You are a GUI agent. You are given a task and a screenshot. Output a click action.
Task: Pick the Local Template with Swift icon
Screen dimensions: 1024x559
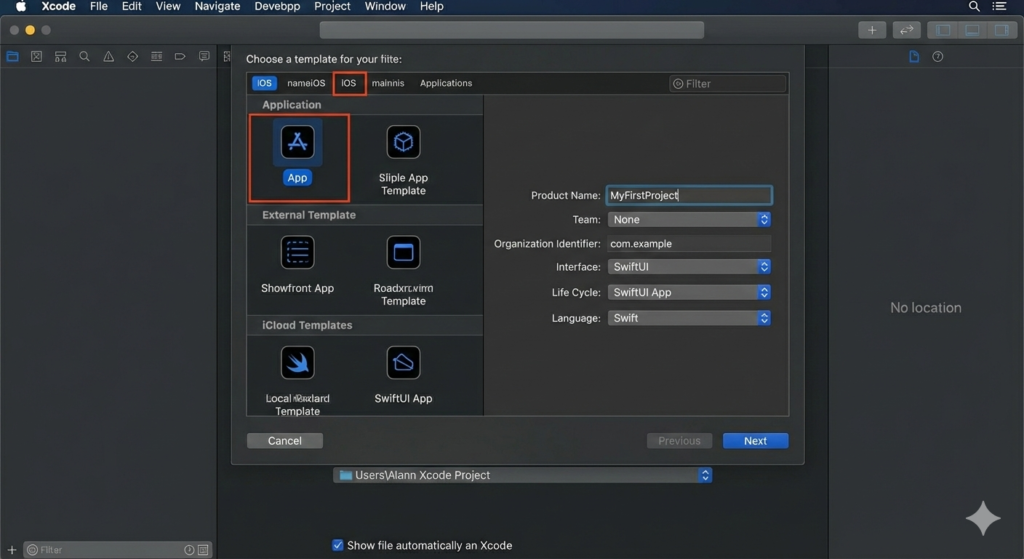point(297,362)
